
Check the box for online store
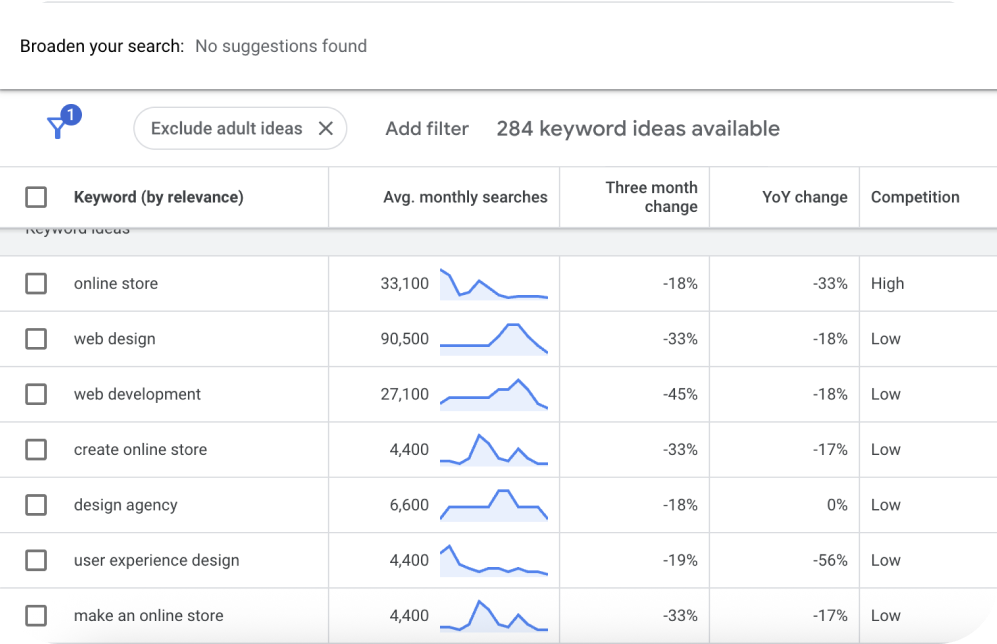tap(36, 284)
